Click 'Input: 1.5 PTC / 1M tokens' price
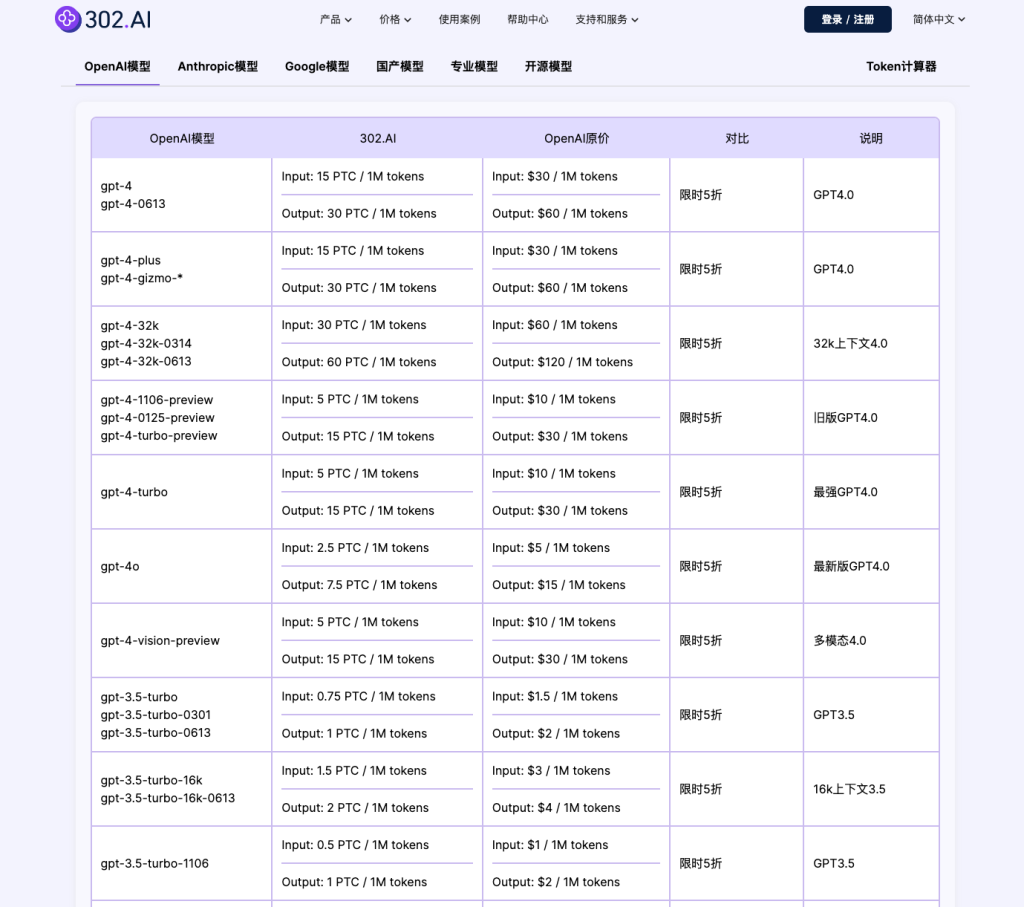This screenshot has height=907, width=1024. pyautogui.click(x=354, y=771)
